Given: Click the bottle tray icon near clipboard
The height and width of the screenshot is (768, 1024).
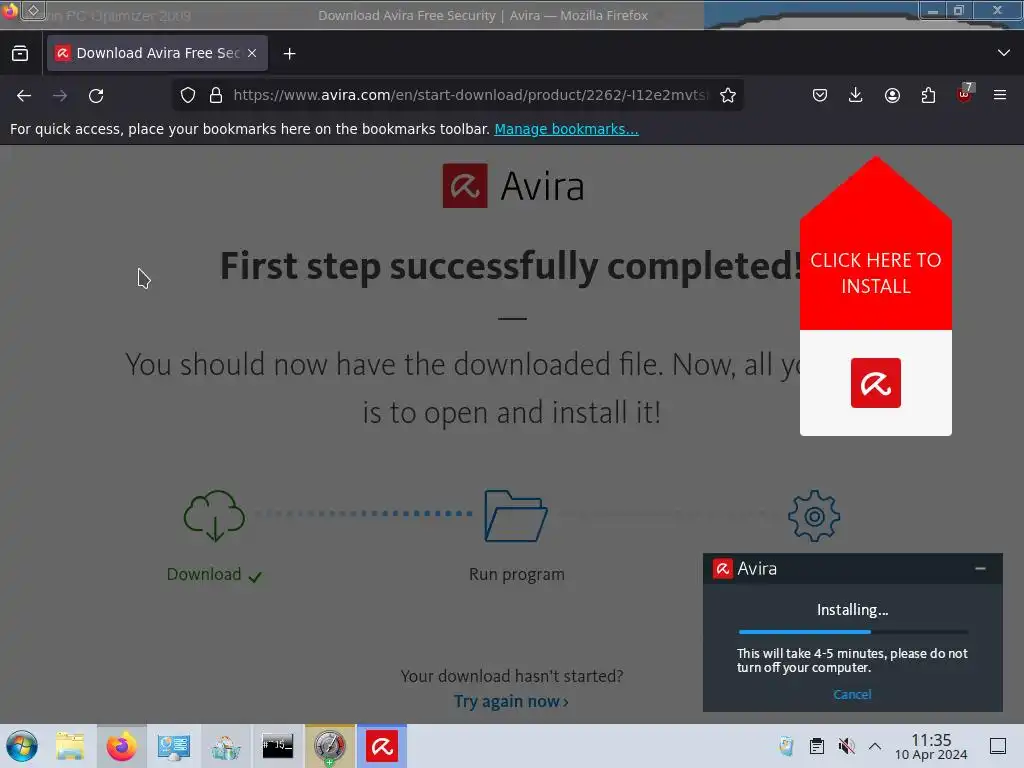Looking at the screenshot, I should coord(787,746).
